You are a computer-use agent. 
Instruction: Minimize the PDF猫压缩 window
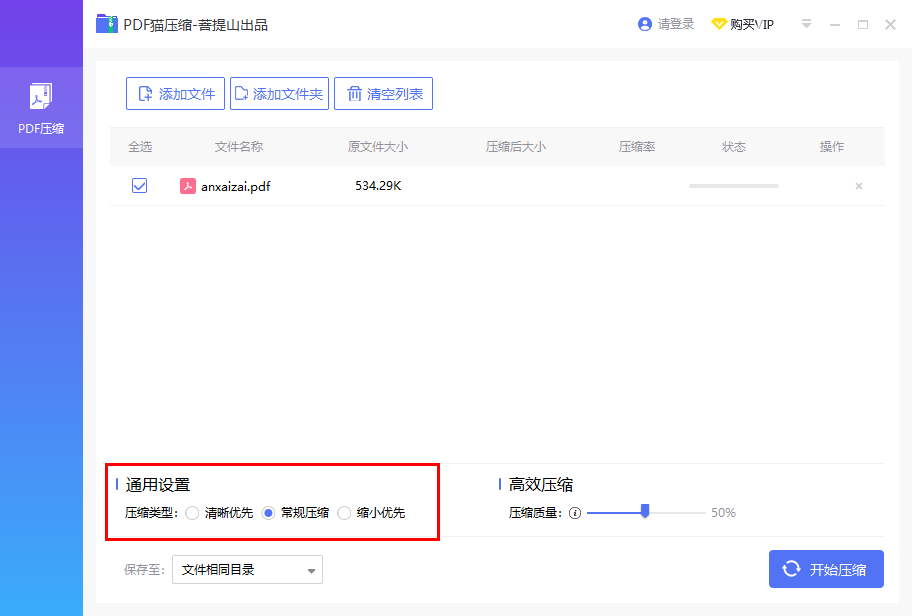835,25
